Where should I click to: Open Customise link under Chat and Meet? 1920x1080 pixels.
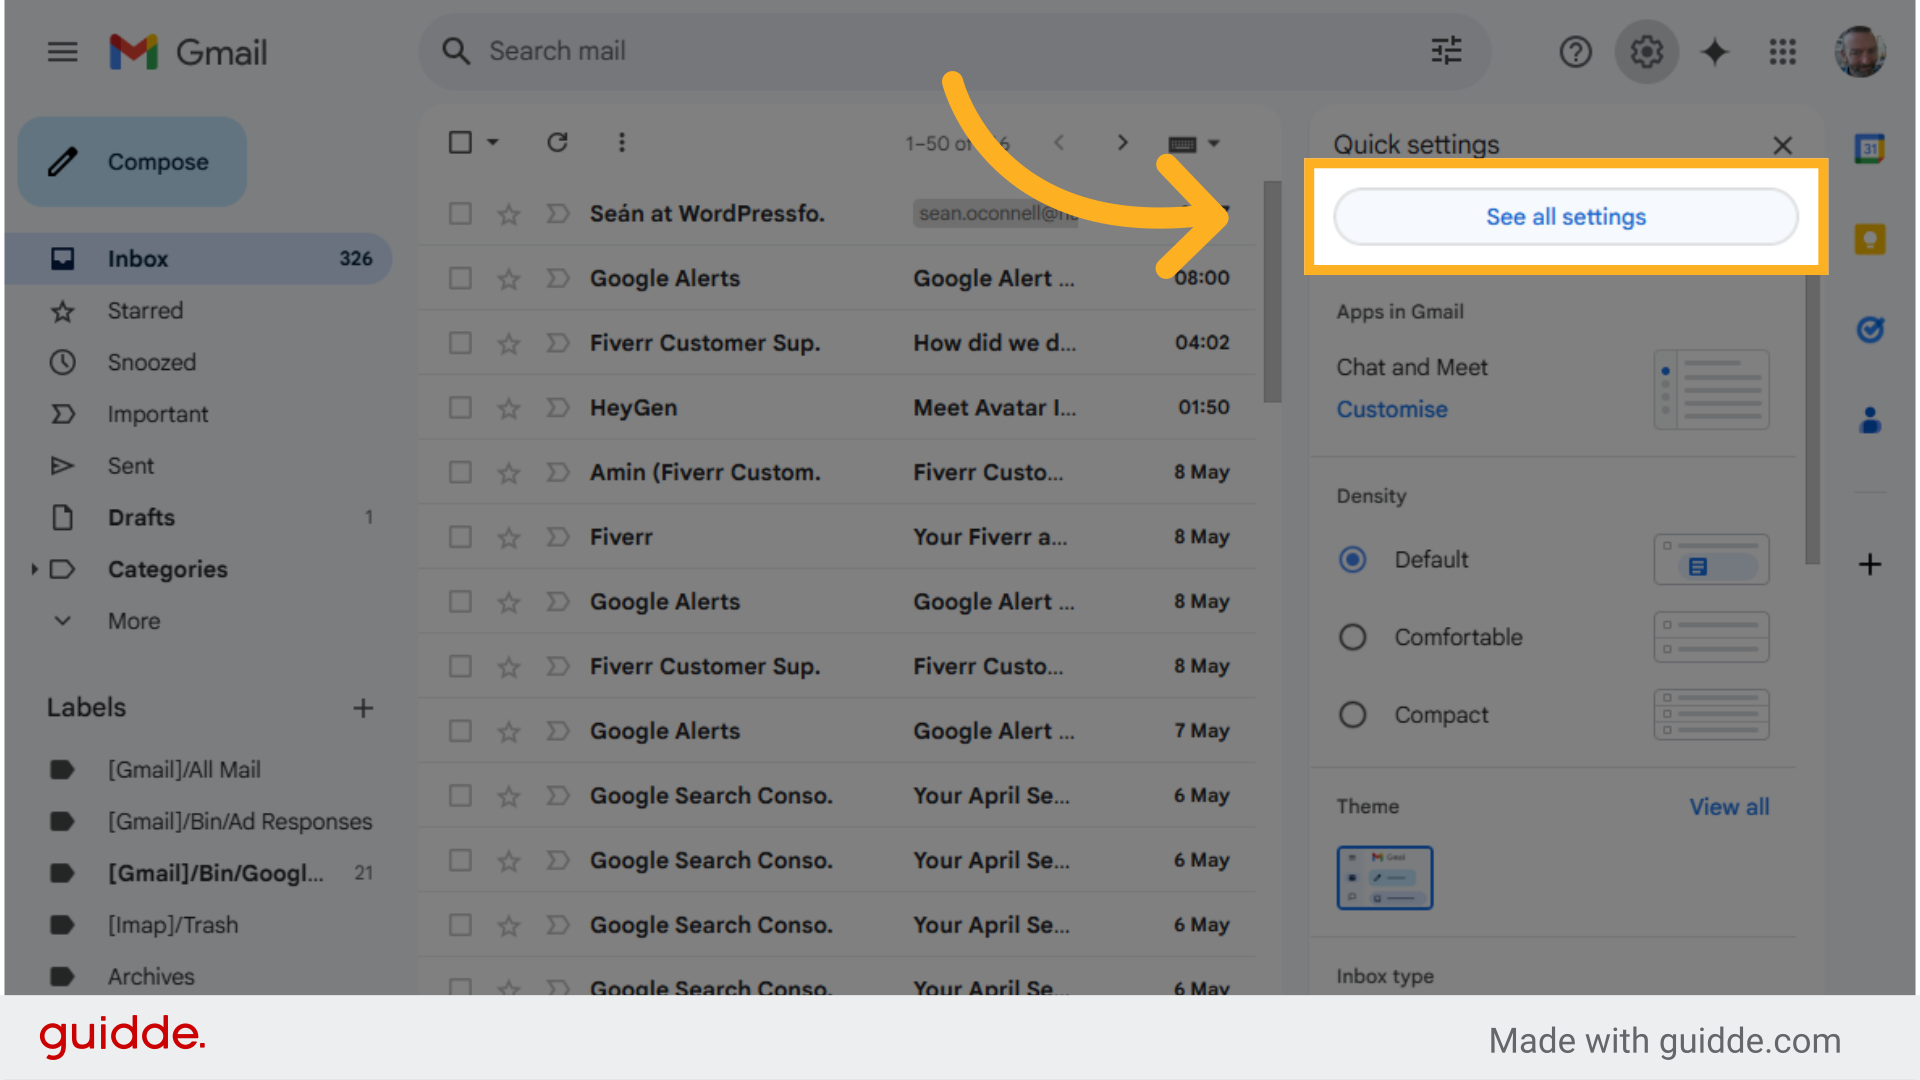(x=1391, y=409)
